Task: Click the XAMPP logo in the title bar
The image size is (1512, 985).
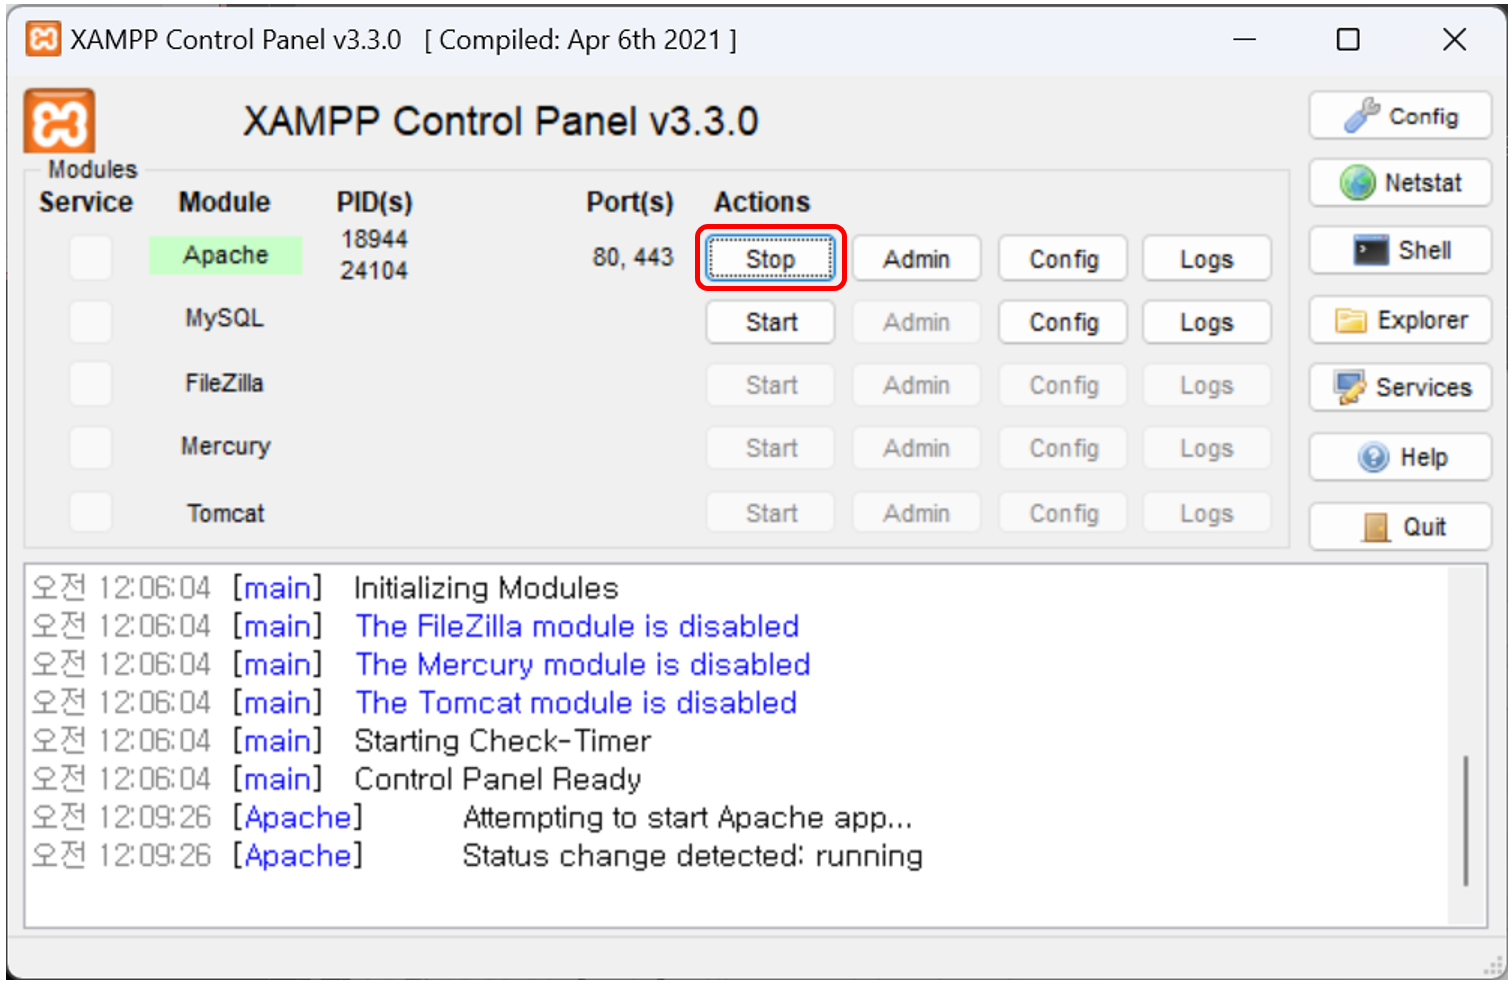Action: click(43, 39)
